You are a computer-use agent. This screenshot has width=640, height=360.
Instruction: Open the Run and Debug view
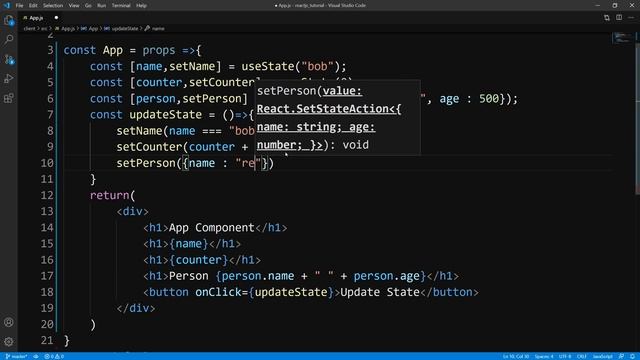9,78
